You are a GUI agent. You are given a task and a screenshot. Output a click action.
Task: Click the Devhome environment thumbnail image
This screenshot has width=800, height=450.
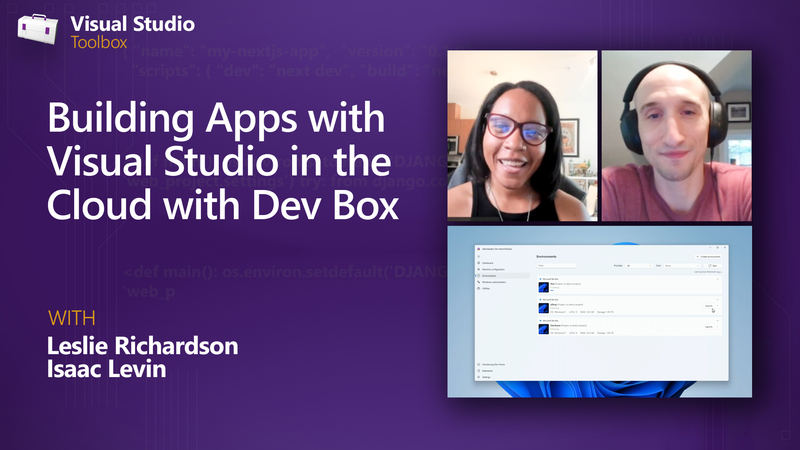coord(543,329)
